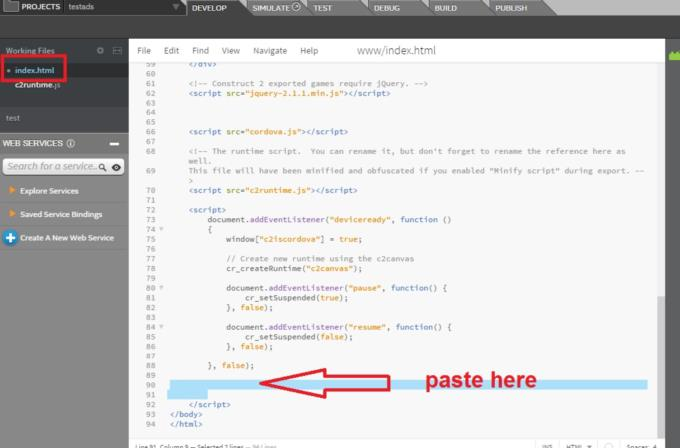The image size is (680, 448).
Task: Open the HTML language dropdown in status bar
Action: [x=579, y=446]
